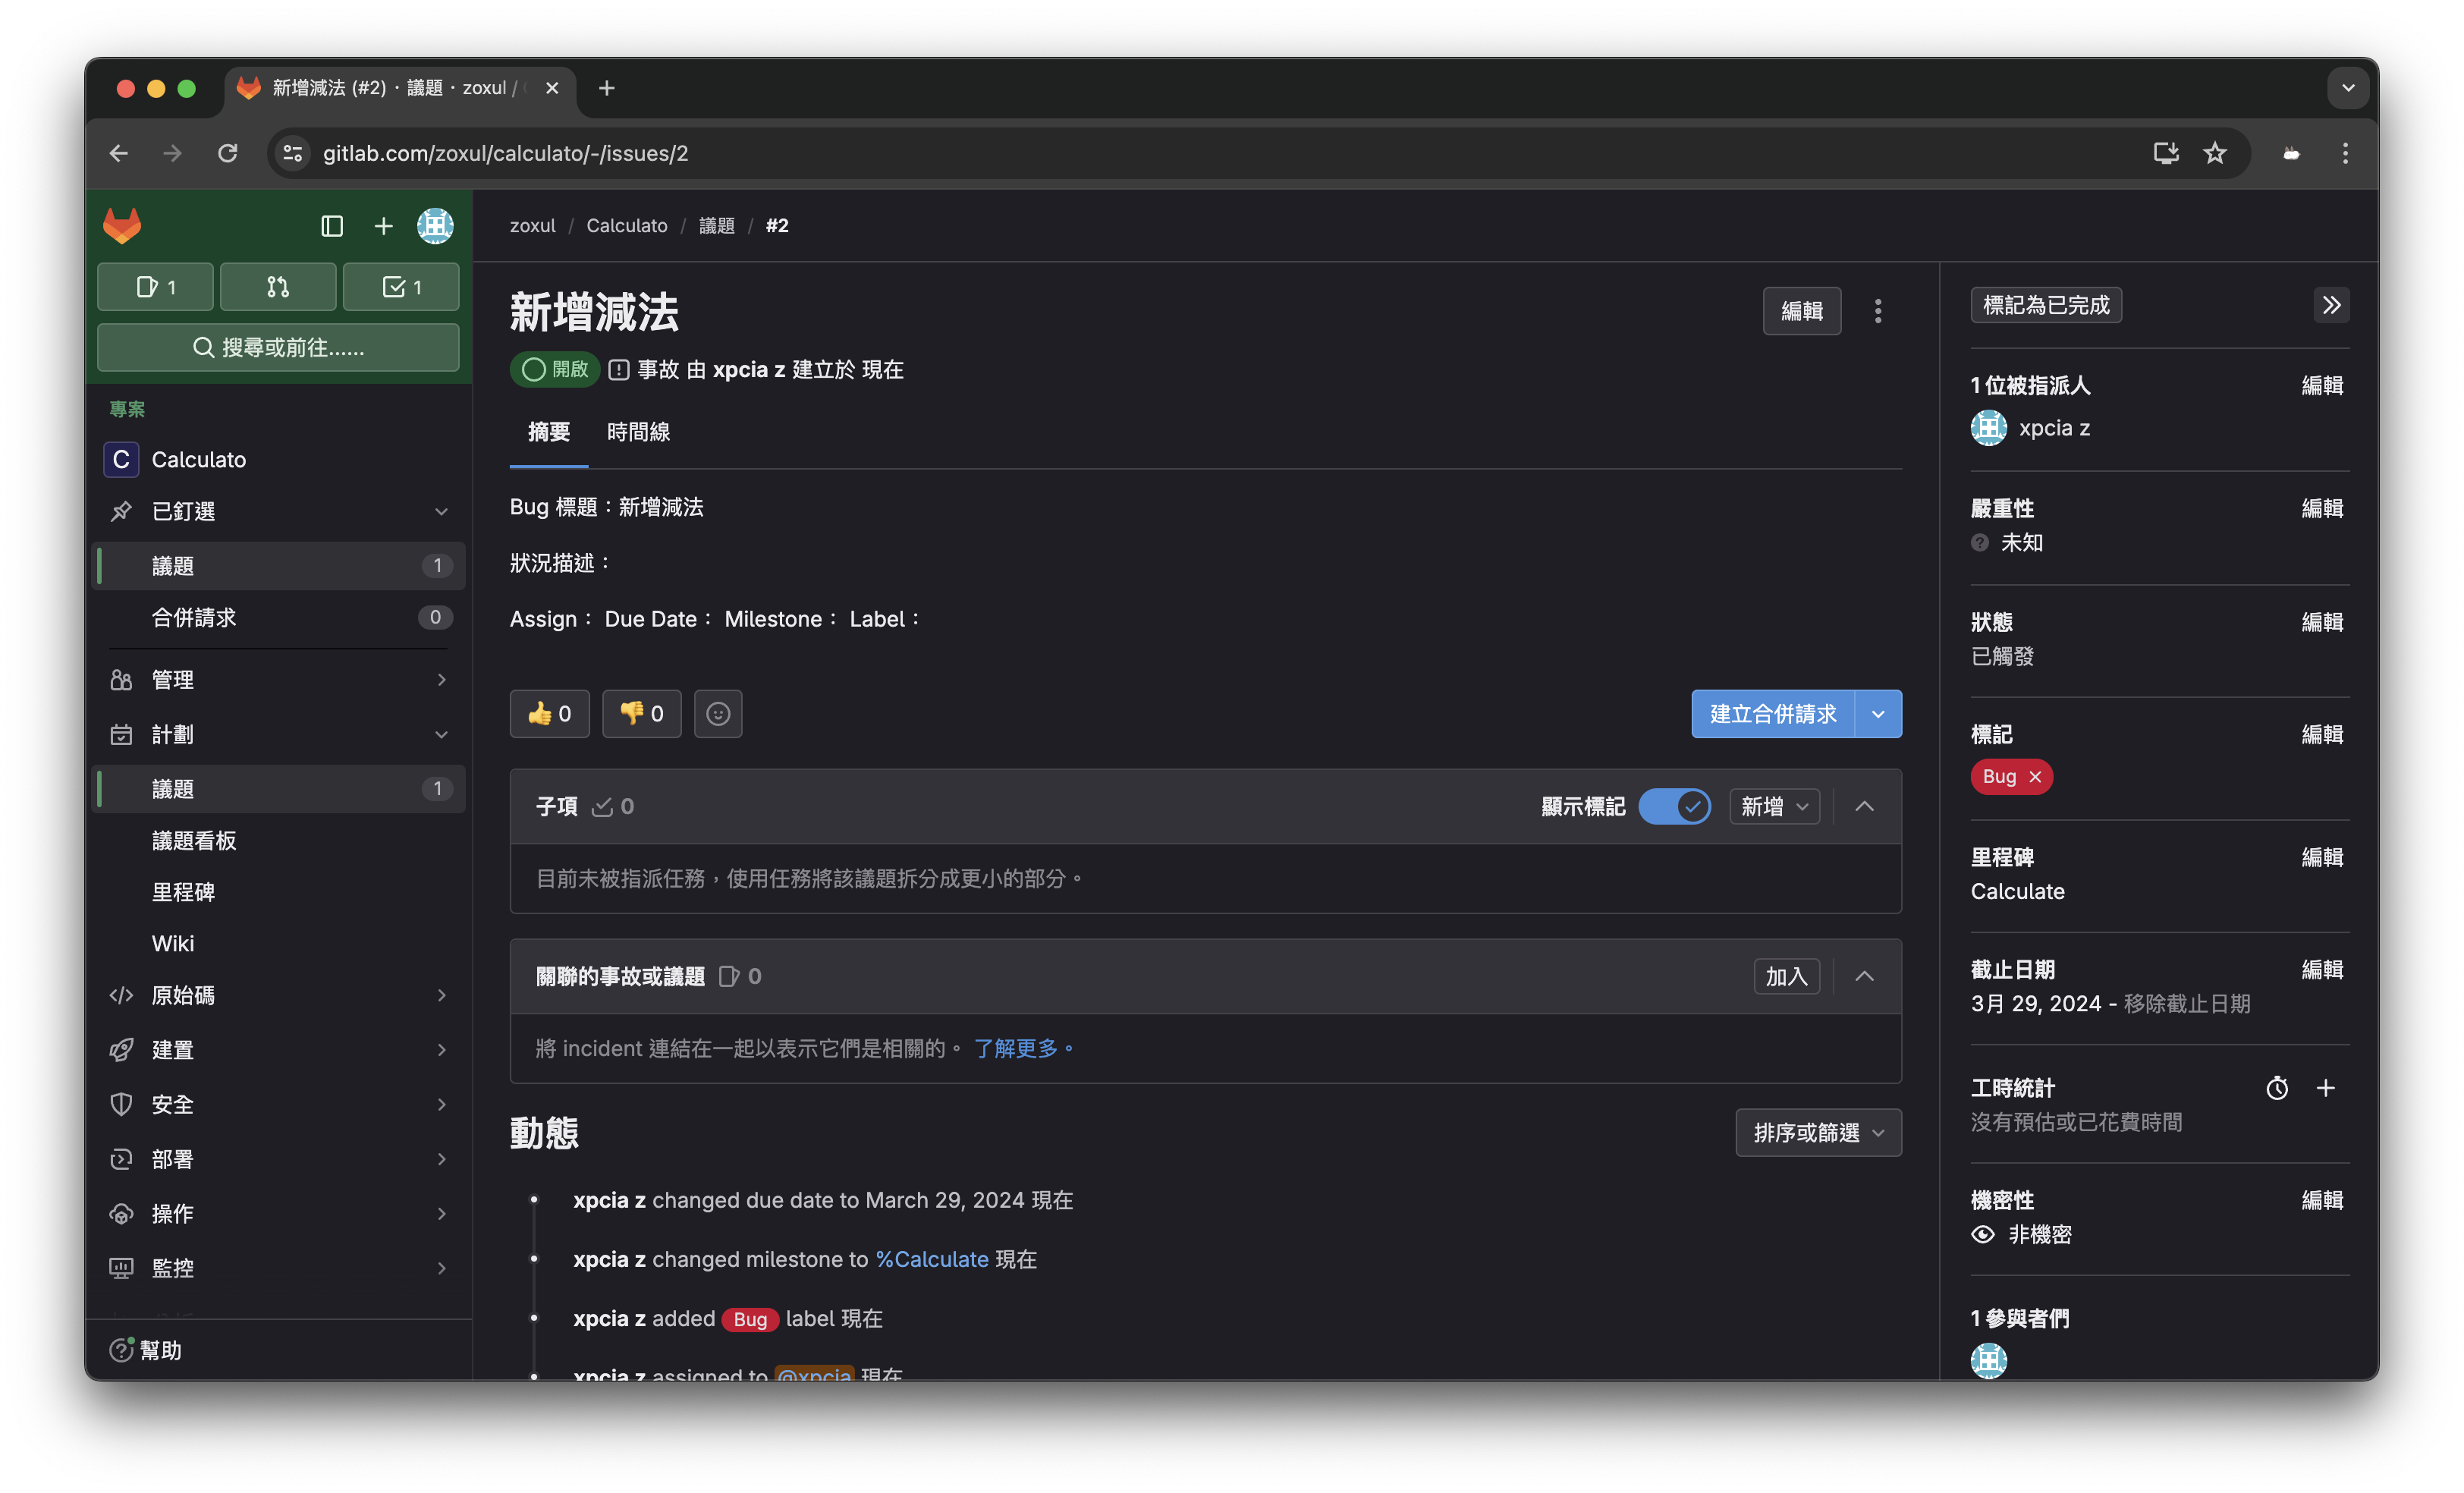Viewport: 2464px width, 1493px height.
Task: Click the 搜尋或前往 search field
Action: [x=278, y=347]
